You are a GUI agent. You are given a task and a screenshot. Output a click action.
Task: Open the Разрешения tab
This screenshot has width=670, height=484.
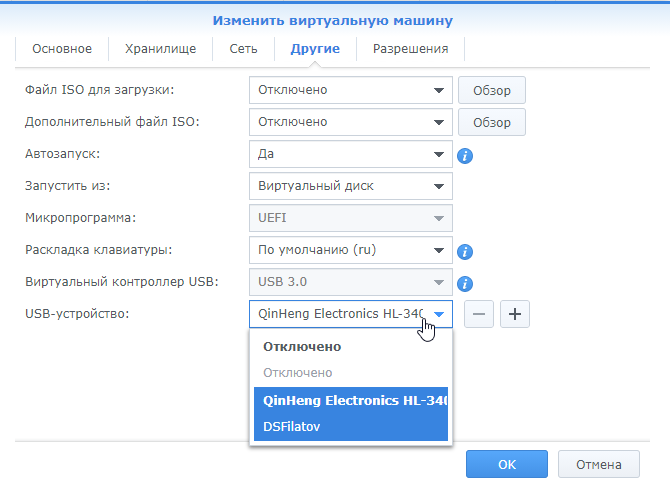(410, 49)
